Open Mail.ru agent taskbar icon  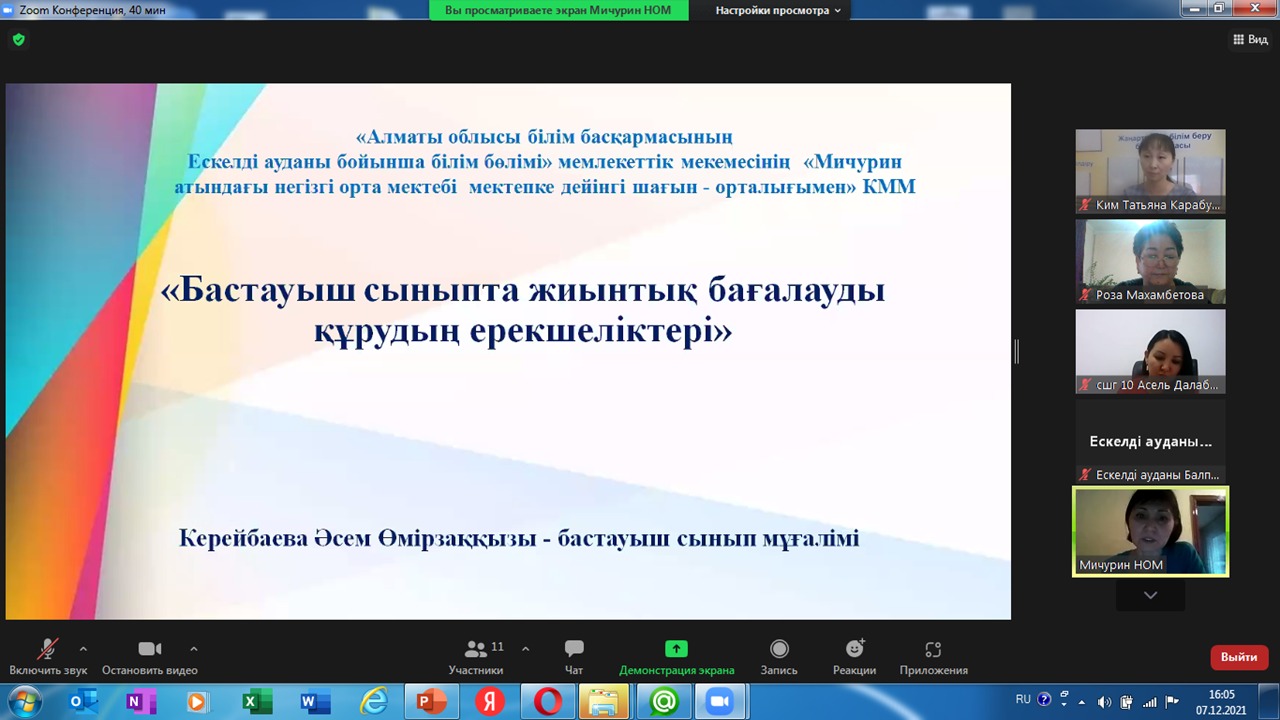(663, 702)
